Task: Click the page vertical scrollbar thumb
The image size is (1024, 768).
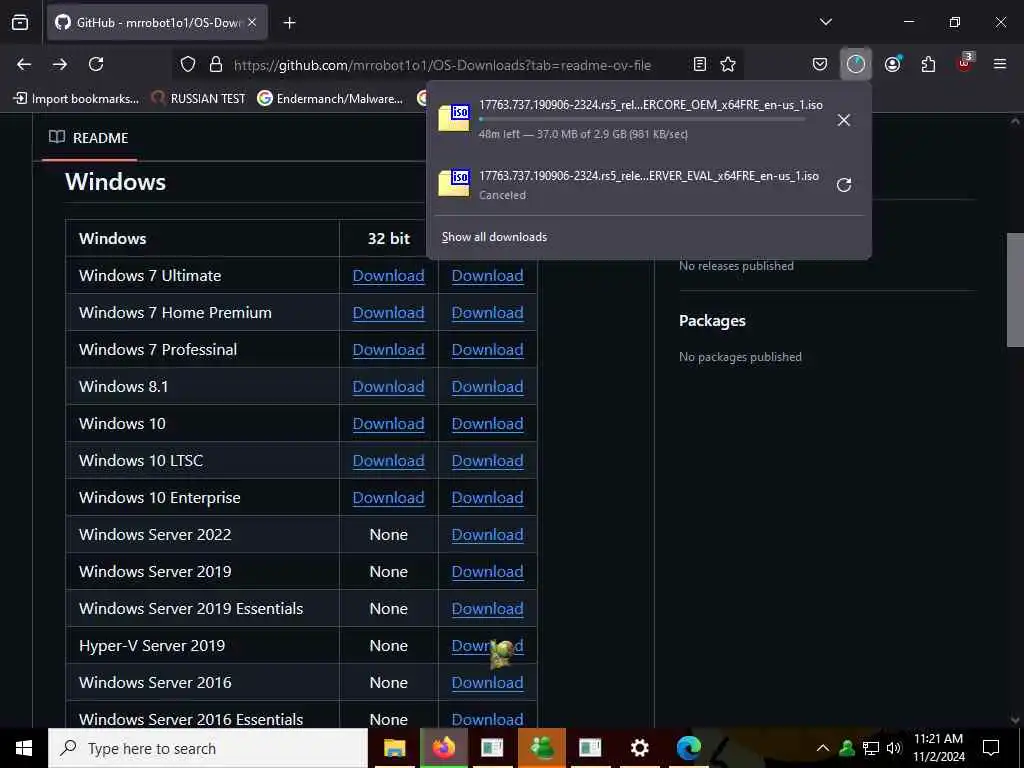Action: (x=1015, y=290)
